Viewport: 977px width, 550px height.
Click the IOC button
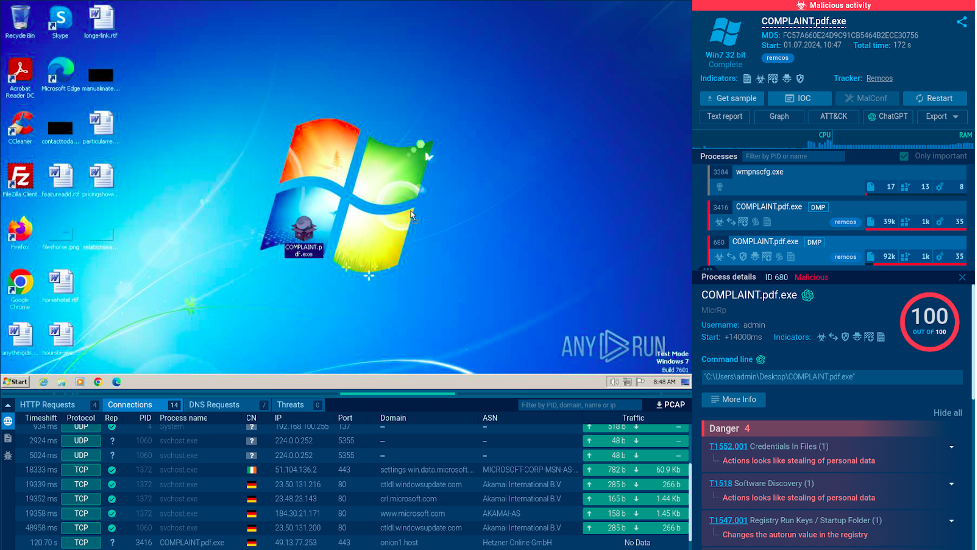(x=799, y=98)
